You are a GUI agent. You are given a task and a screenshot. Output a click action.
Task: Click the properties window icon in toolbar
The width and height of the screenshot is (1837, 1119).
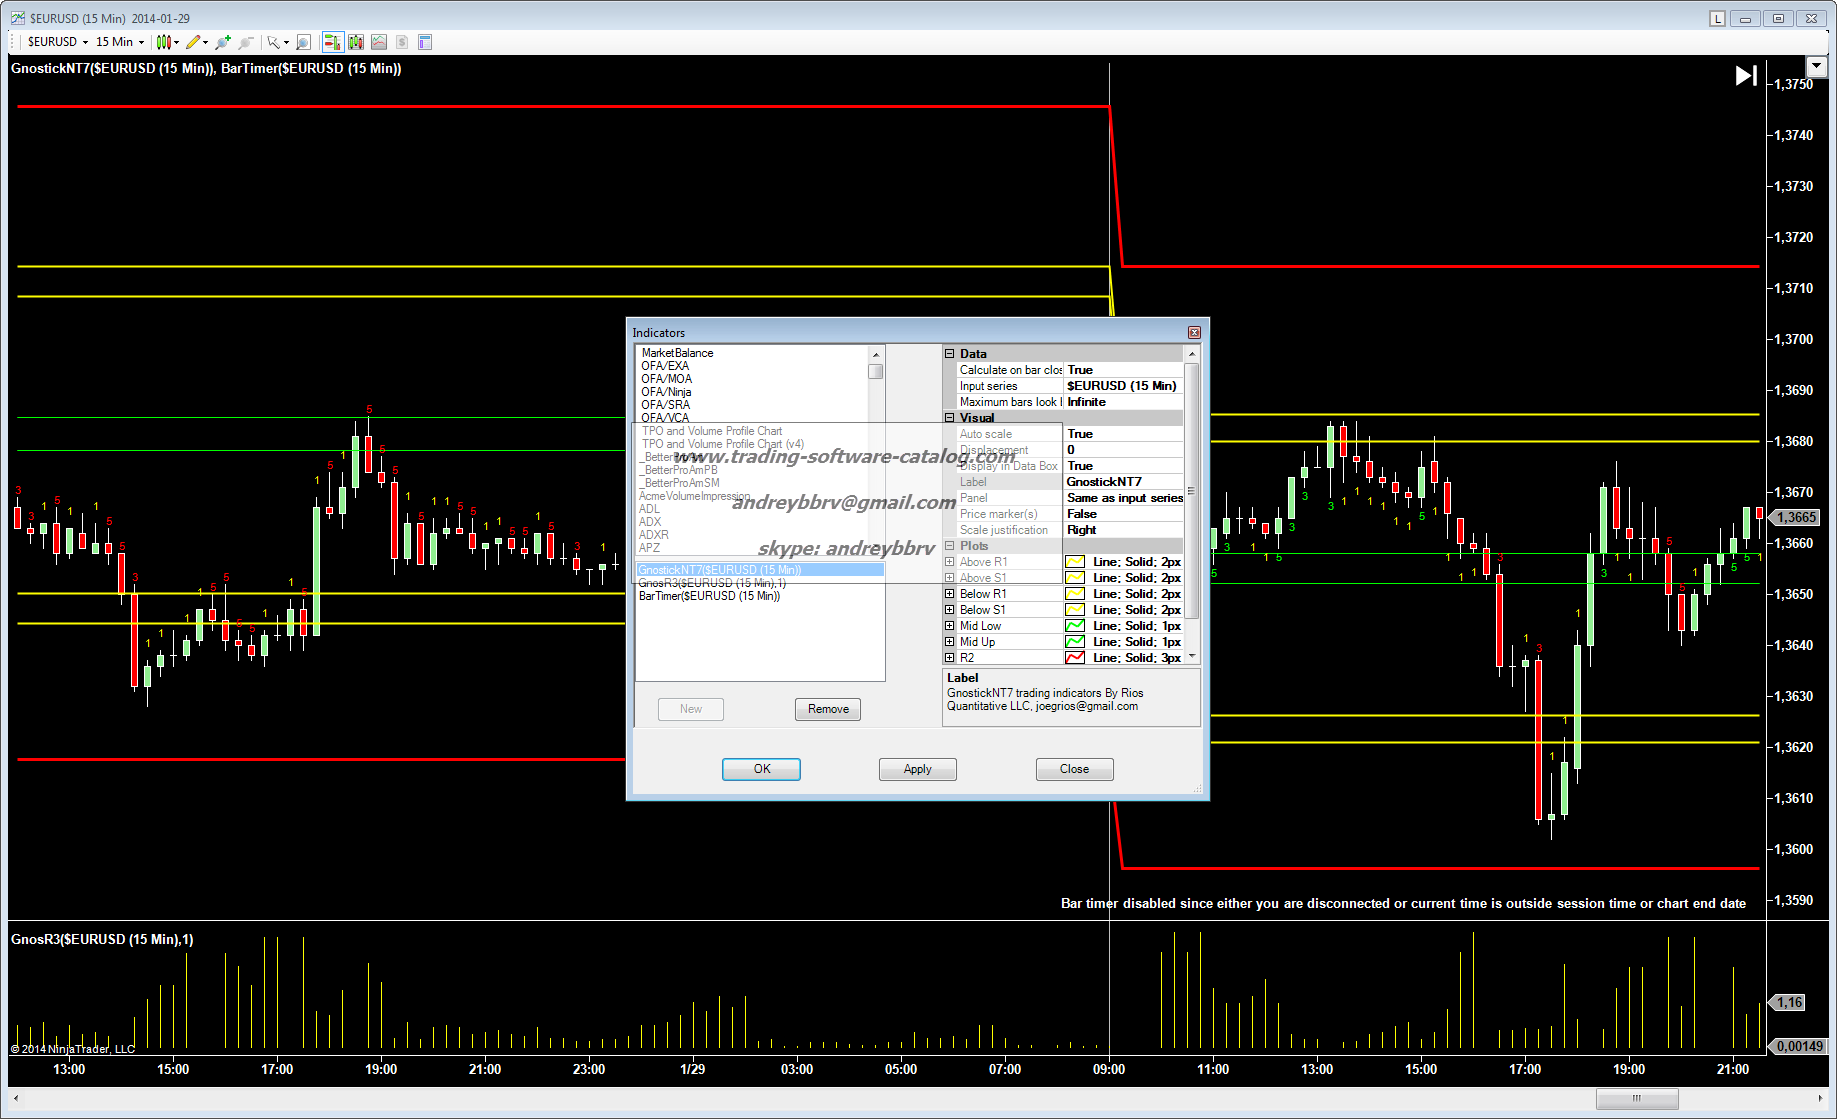point(425,42)
